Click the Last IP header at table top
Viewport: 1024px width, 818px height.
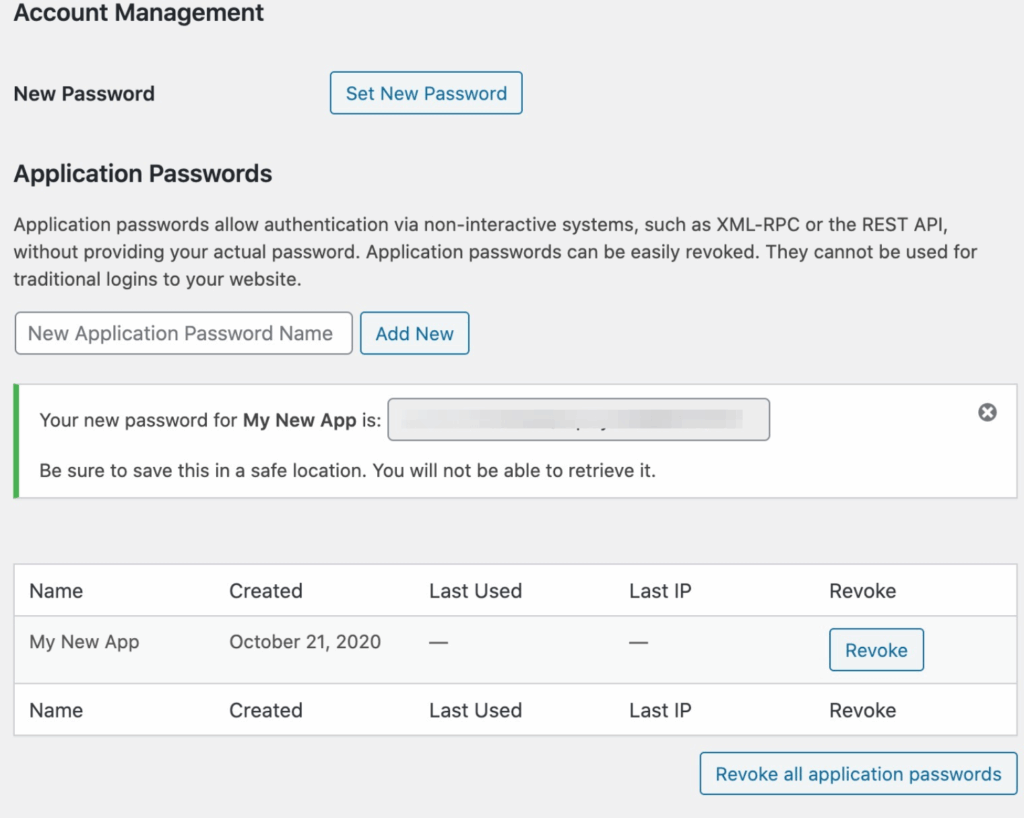pyautogui.click(x=660, y=591)
